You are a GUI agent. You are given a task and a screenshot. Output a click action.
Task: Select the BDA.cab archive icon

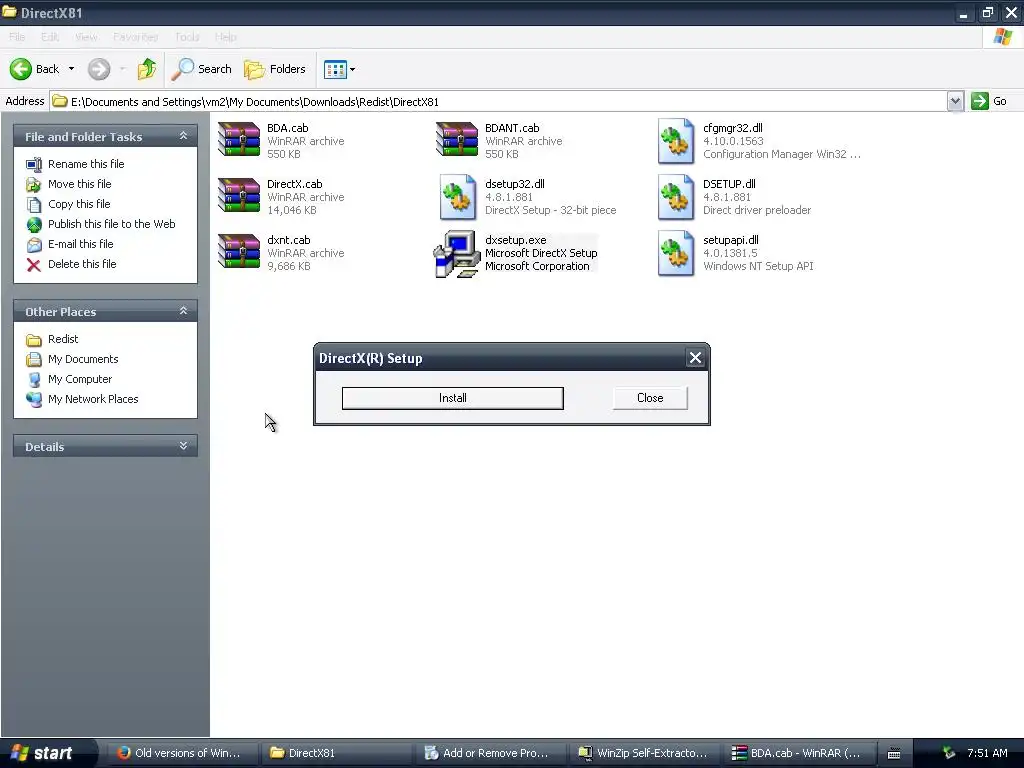pos(239,140)
